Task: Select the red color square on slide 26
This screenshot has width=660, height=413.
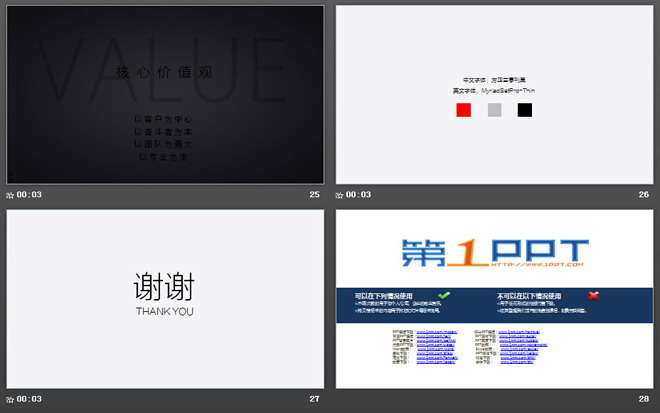Action: [463, 110]
